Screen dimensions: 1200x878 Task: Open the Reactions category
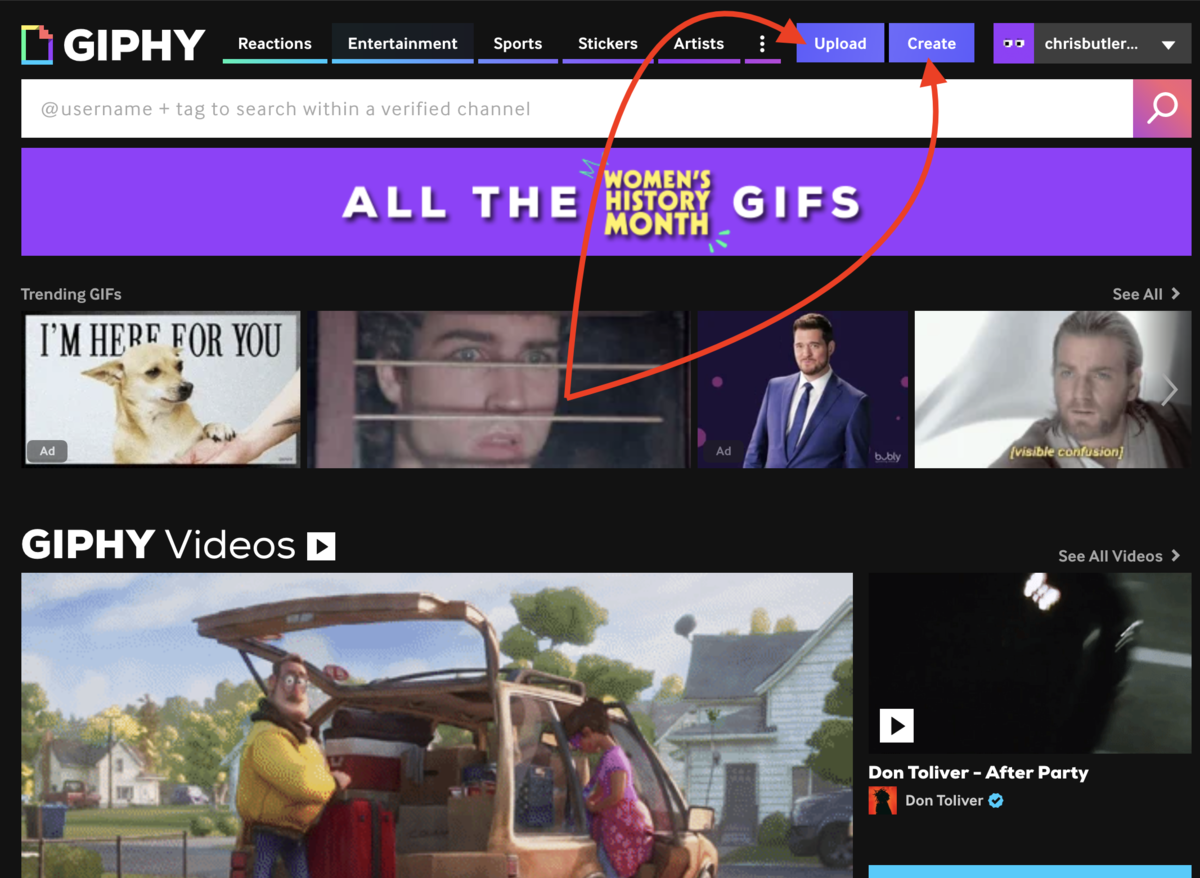[x=275, y=44]
